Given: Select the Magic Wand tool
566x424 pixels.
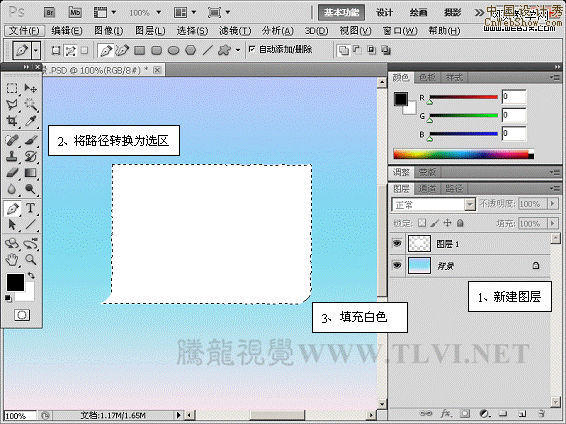Looking at the screenshot, I should tap(31, 105).
